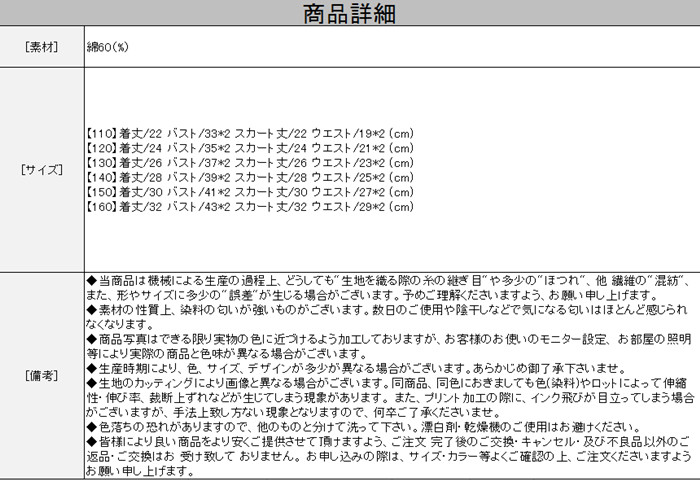Select the [サイズ] row label
Viewport: 700px width, 481px height.
coord(42,170)
